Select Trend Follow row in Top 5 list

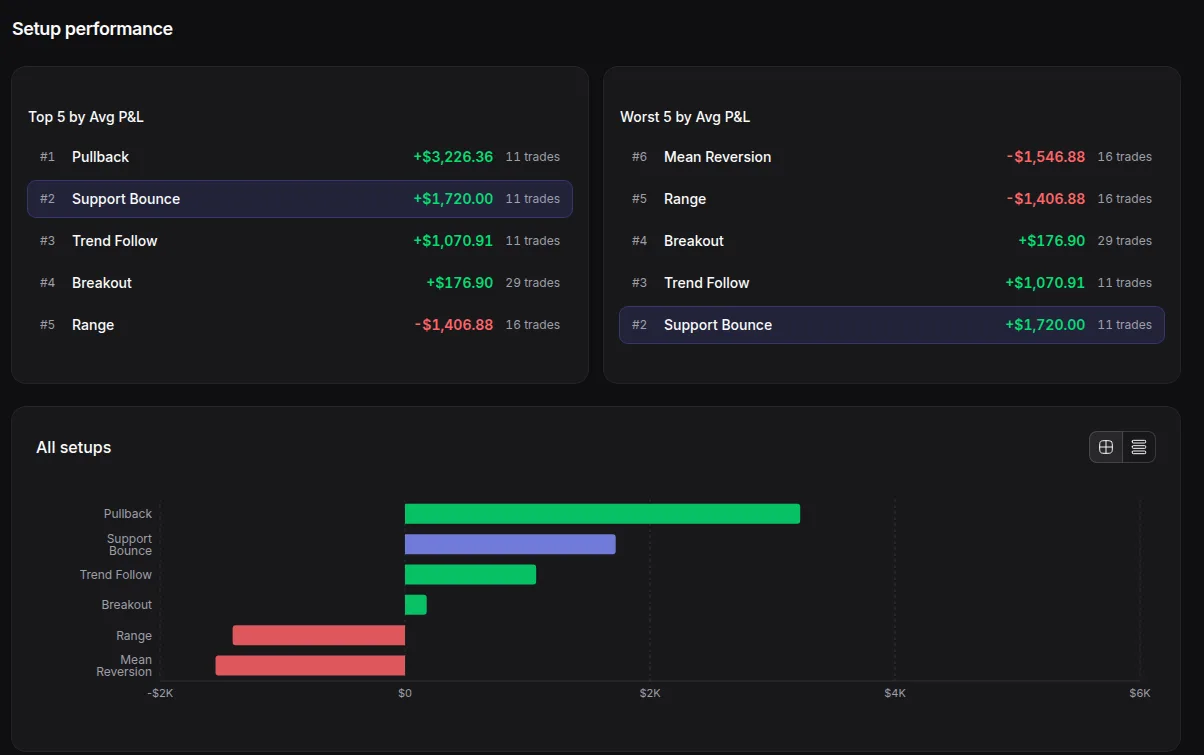coord(300,241)
